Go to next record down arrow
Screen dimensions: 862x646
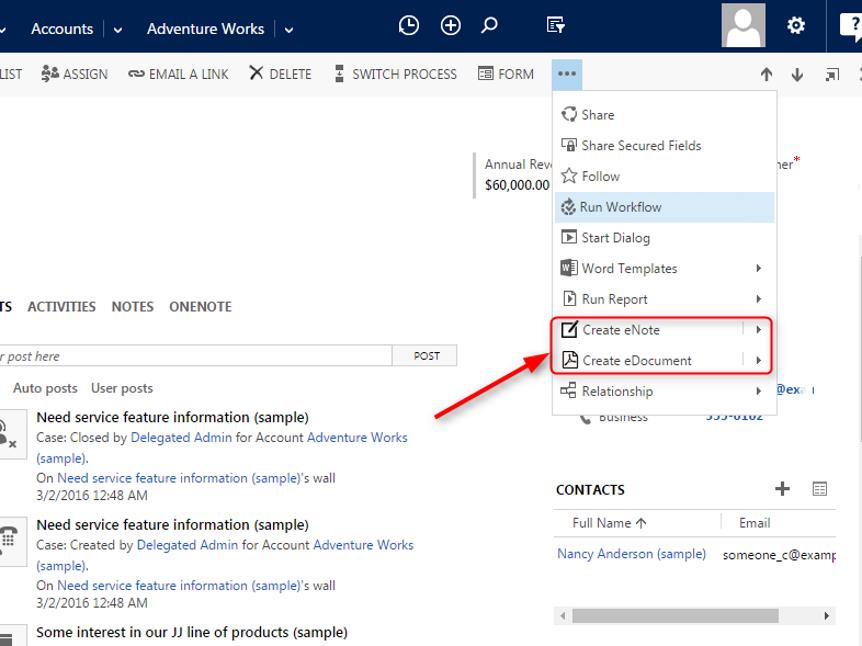pyautogui.click(x=797, y=74)
